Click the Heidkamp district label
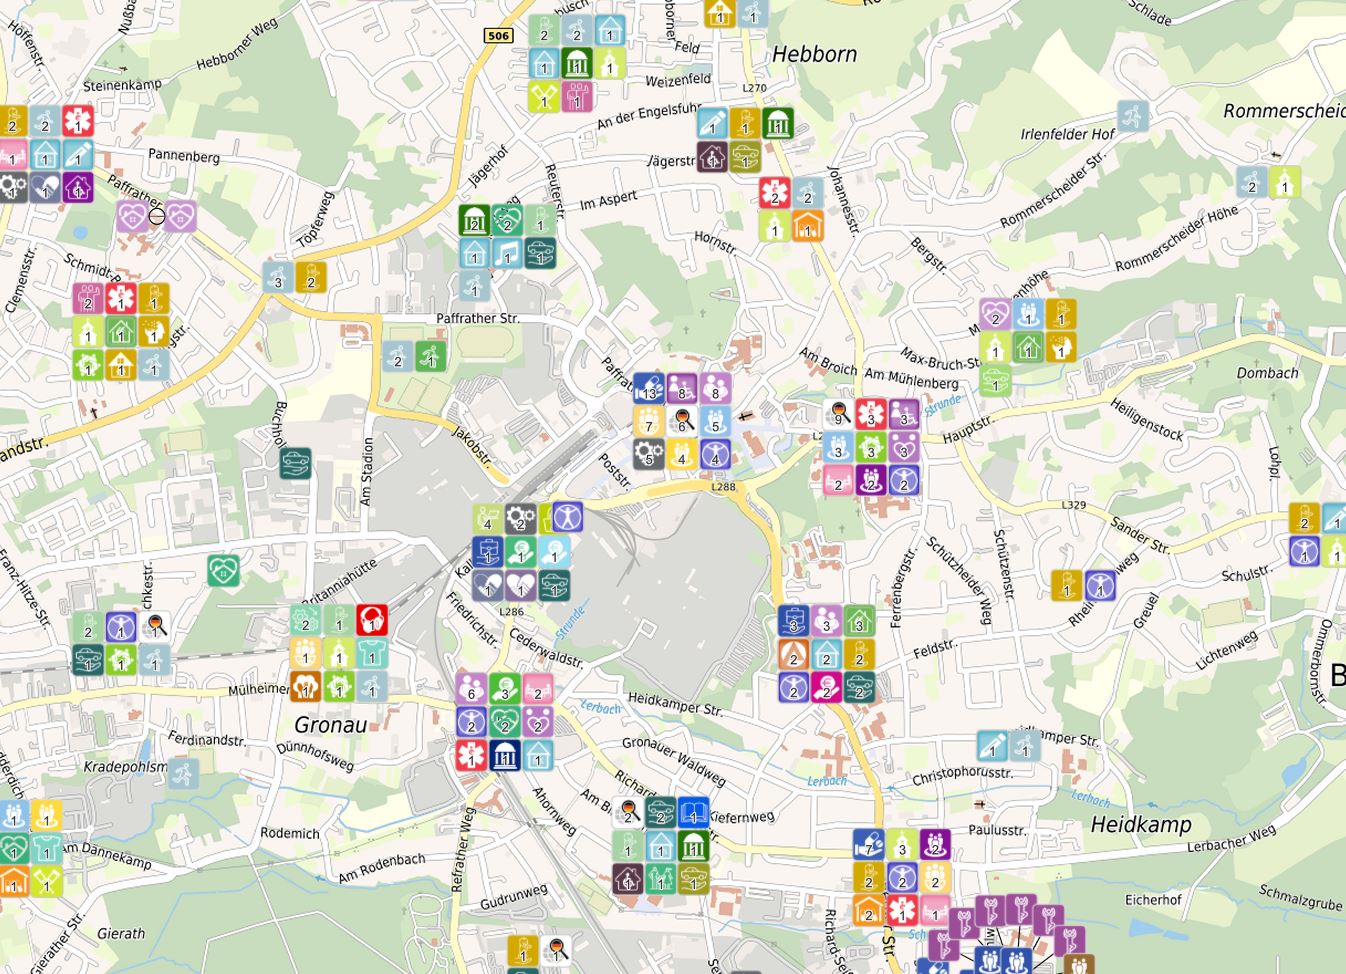Viewport: 1346px width, 974px height. (1141, 825)
